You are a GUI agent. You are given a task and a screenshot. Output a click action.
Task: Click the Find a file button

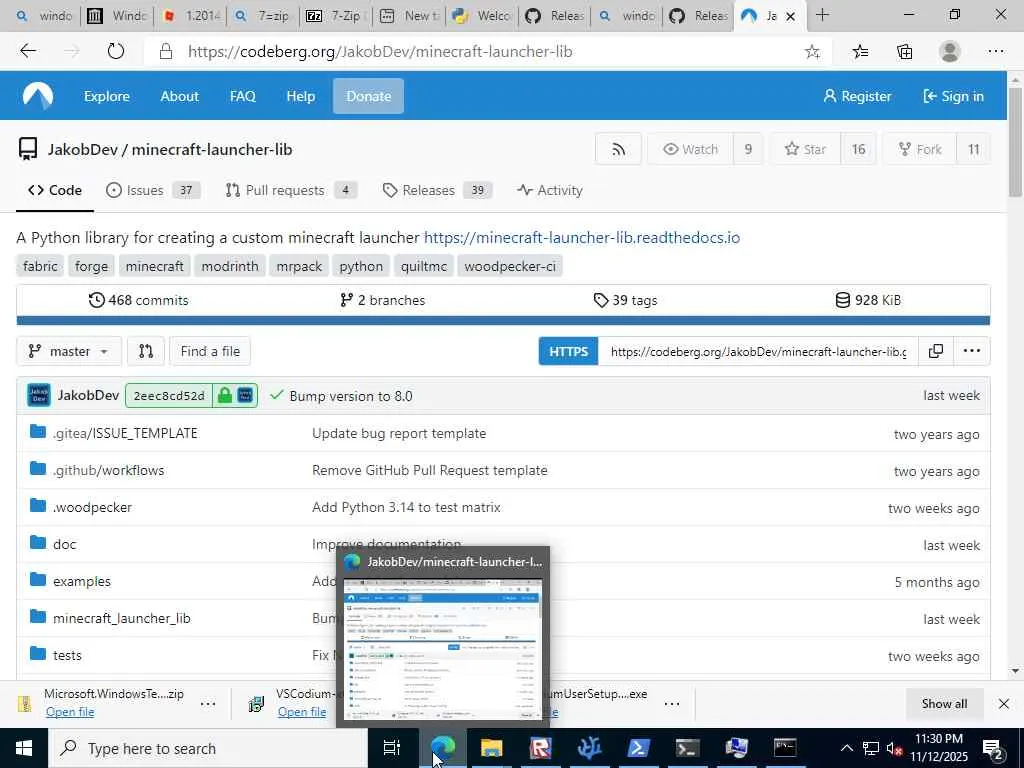[210, 351]
